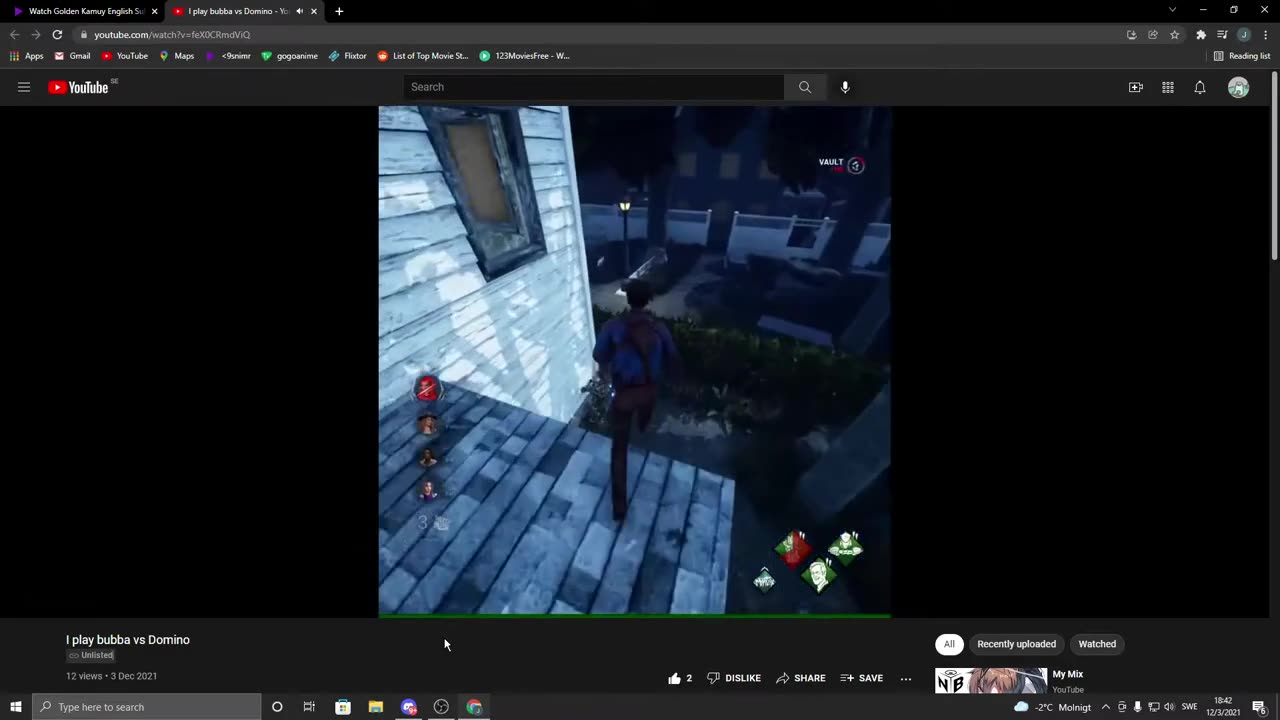Open the 123MoviesFree bookmark
Viewport: 1280px width, 720px height.
click(525, 56)
